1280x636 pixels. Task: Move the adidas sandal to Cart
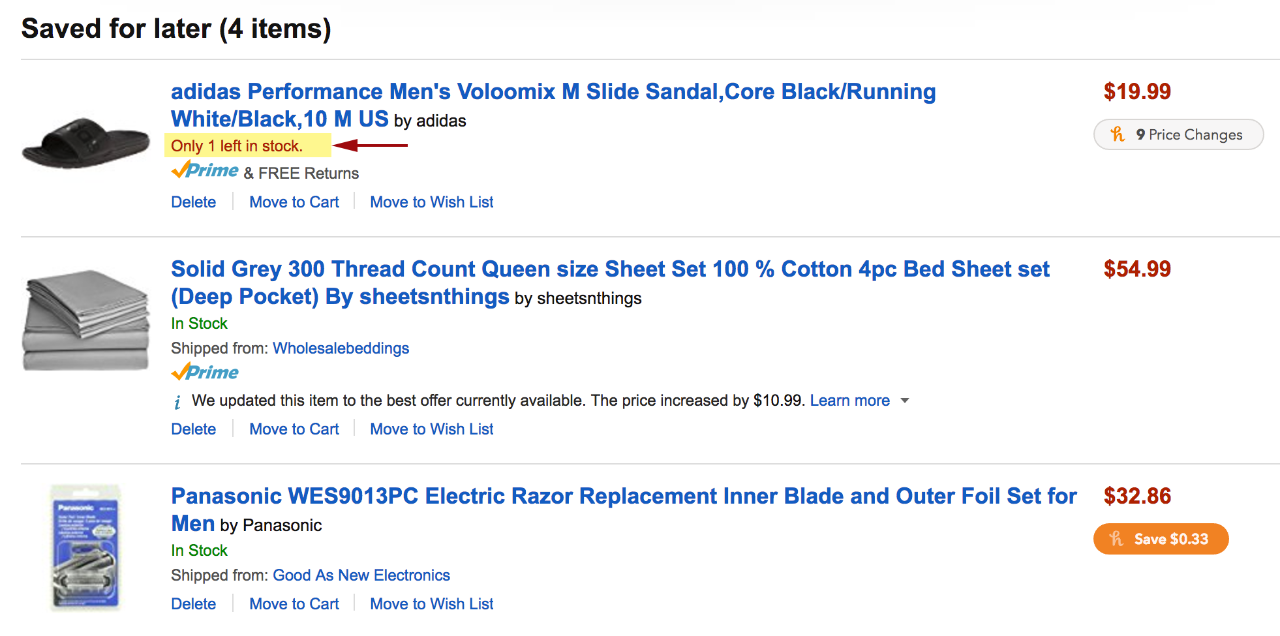tap(294, 202)
